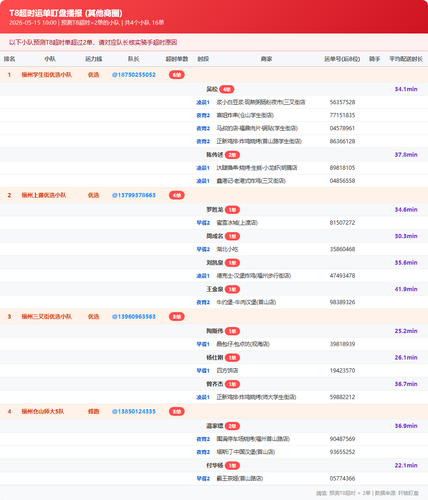Click the 37.8min average delivery time
Screen dimensions: 428x500
tap(406, 155)
